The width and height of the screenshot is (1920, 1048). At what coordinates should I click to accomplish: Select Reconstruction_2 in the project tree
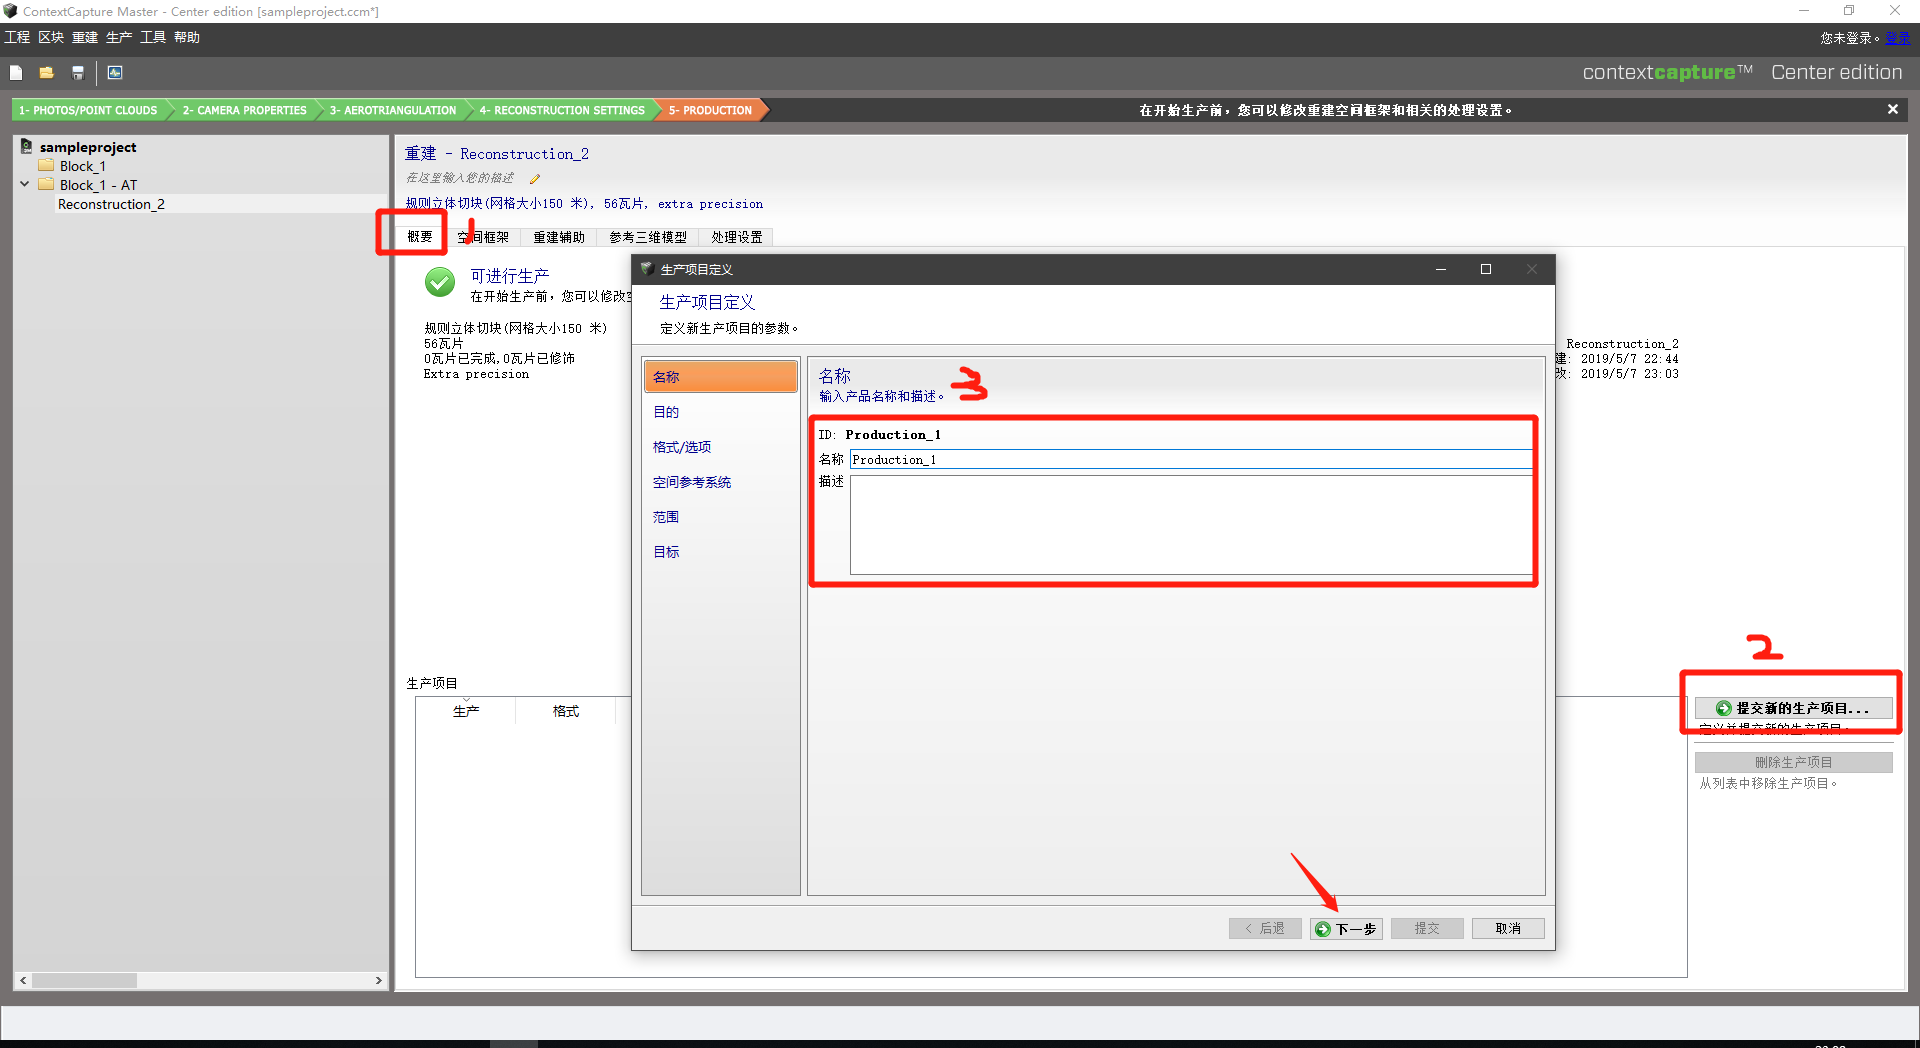(x=111, y=204)
